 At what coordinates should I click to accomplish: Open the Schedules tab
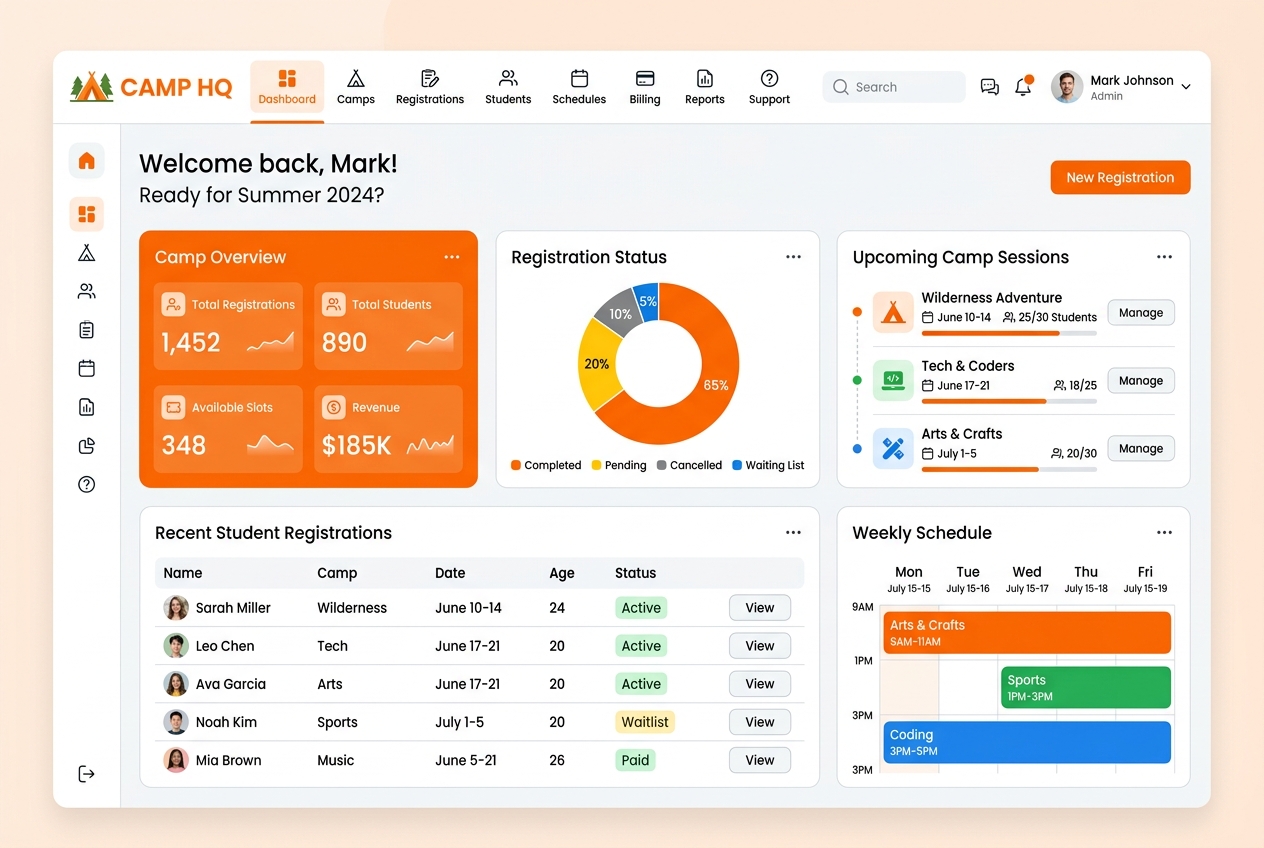click(x=579, y=88)
